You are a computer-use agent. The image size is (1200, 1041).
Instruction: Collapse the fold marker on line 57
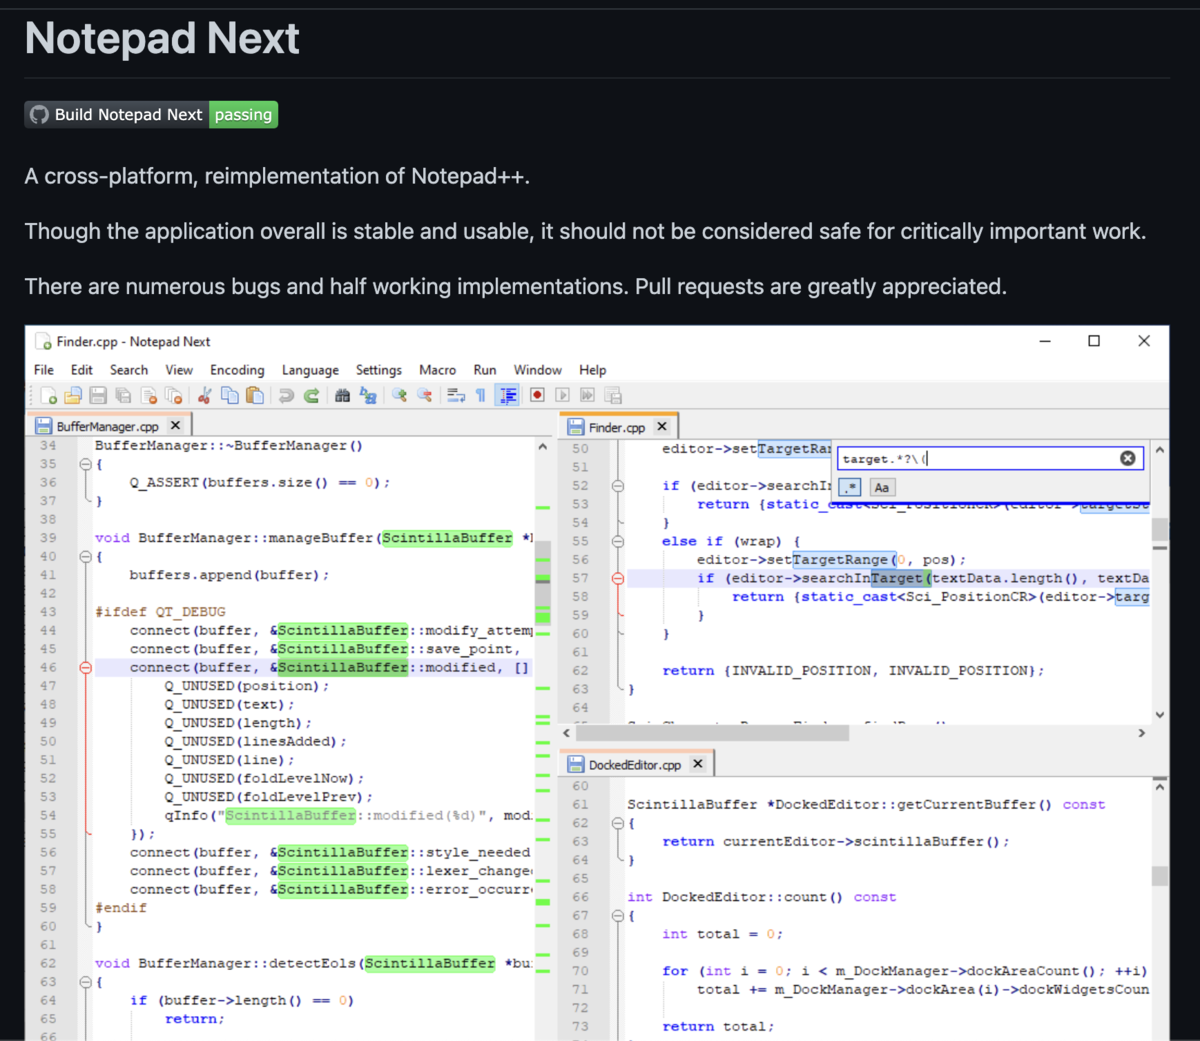(618, 577)
